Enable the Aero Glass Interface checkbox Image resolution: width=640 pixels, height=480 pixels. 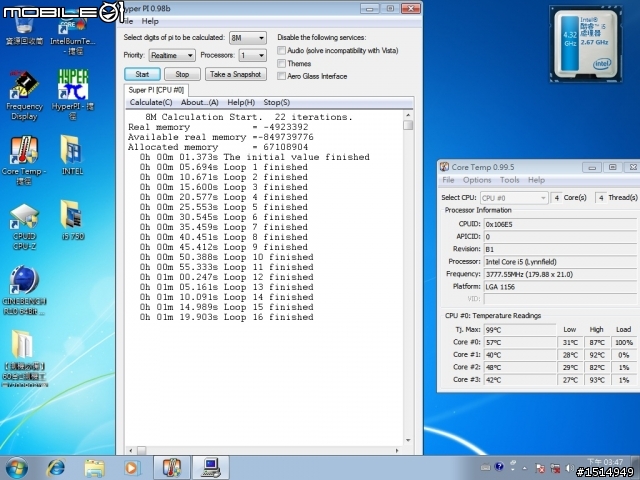(x=281, y=76)
